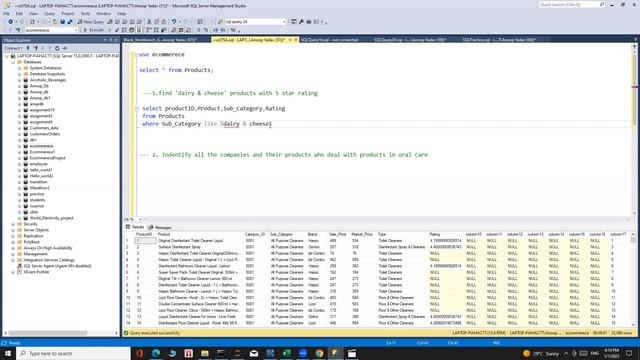Select the World_Electricity_project database
This screenshot has height=360, width=640.
(51, 218)
